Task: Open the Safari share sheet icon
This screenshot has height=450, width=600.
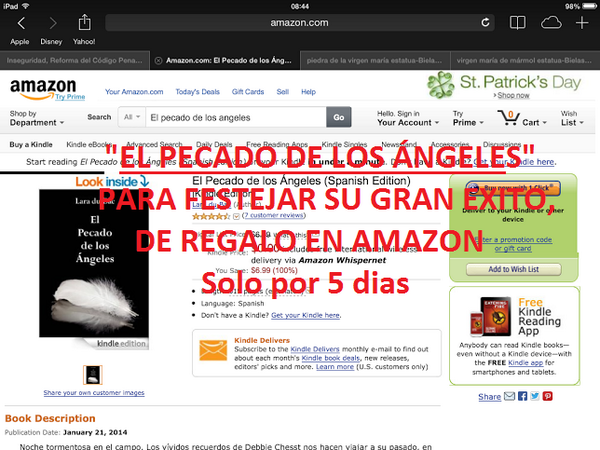Action: point(84,22)
